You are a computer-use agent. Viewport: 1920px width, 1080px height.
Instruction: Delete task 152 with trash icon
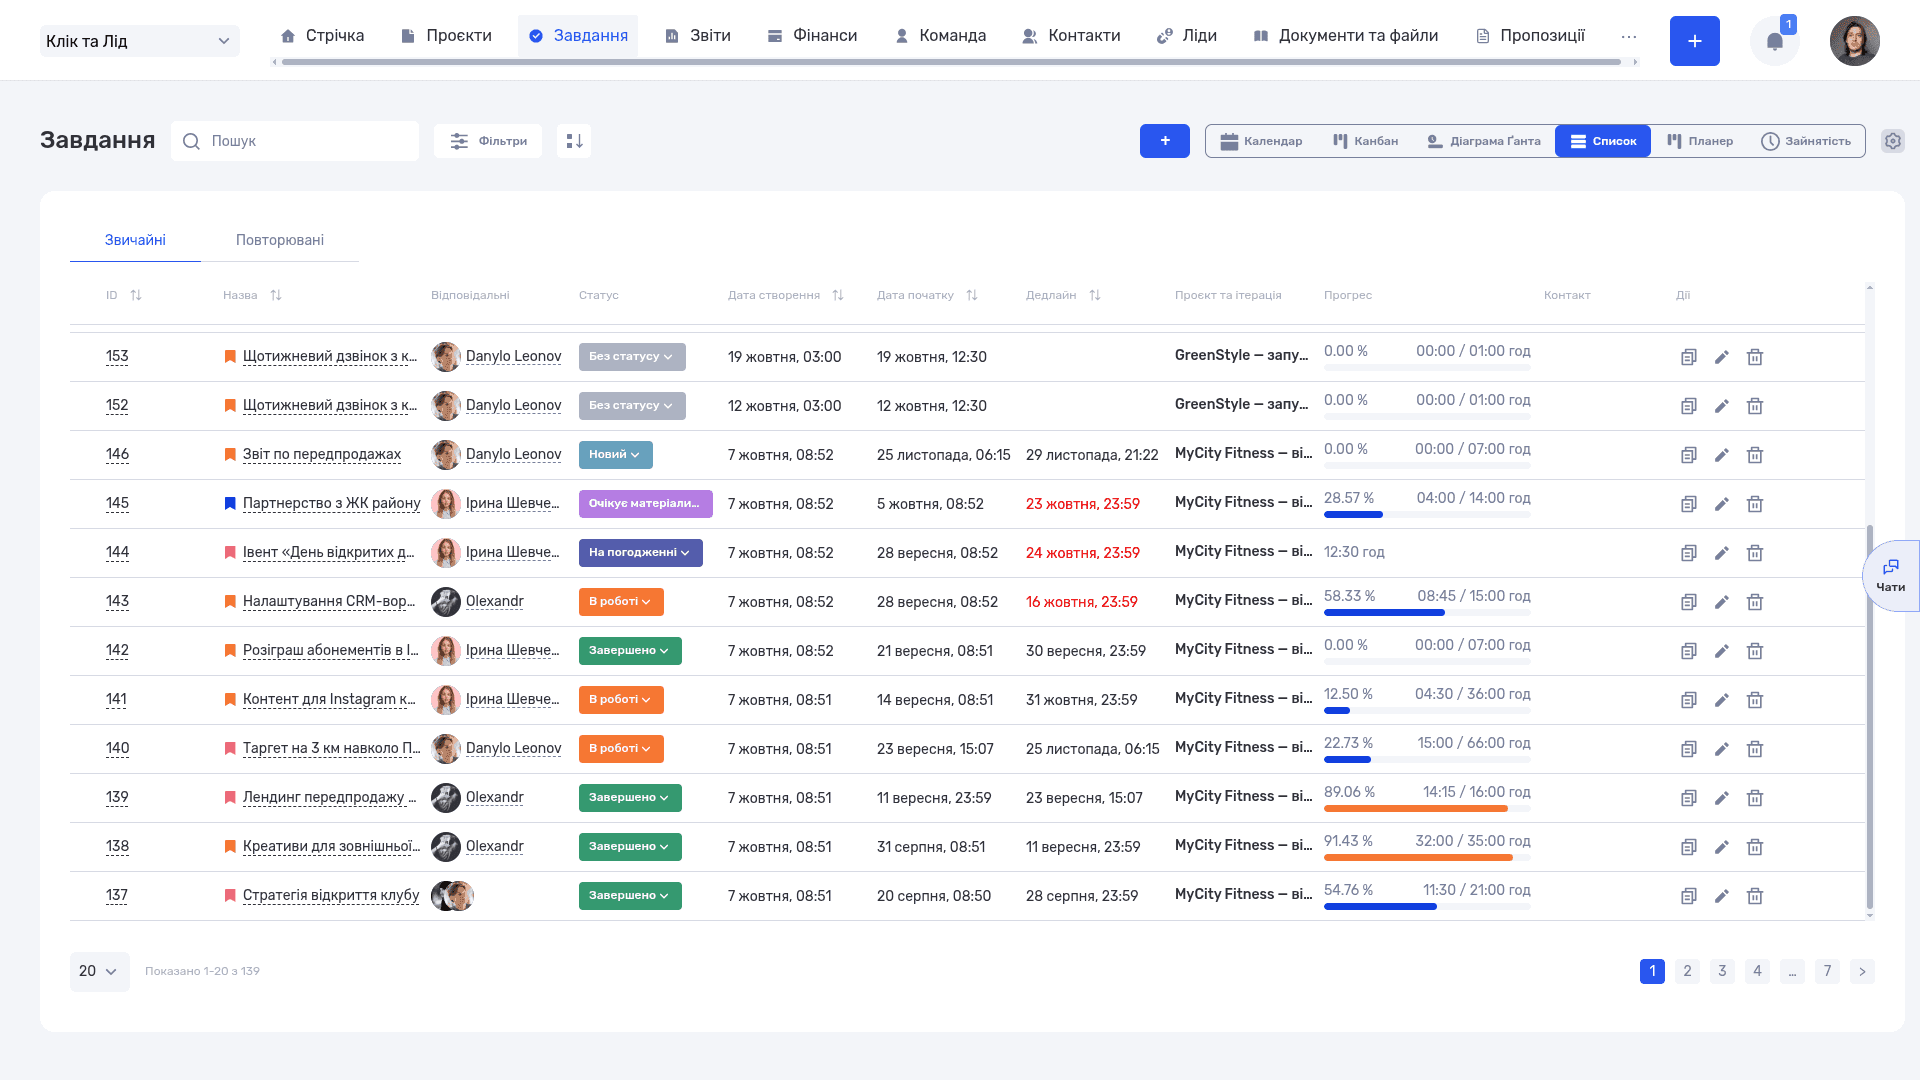(x=1755, y=406)
